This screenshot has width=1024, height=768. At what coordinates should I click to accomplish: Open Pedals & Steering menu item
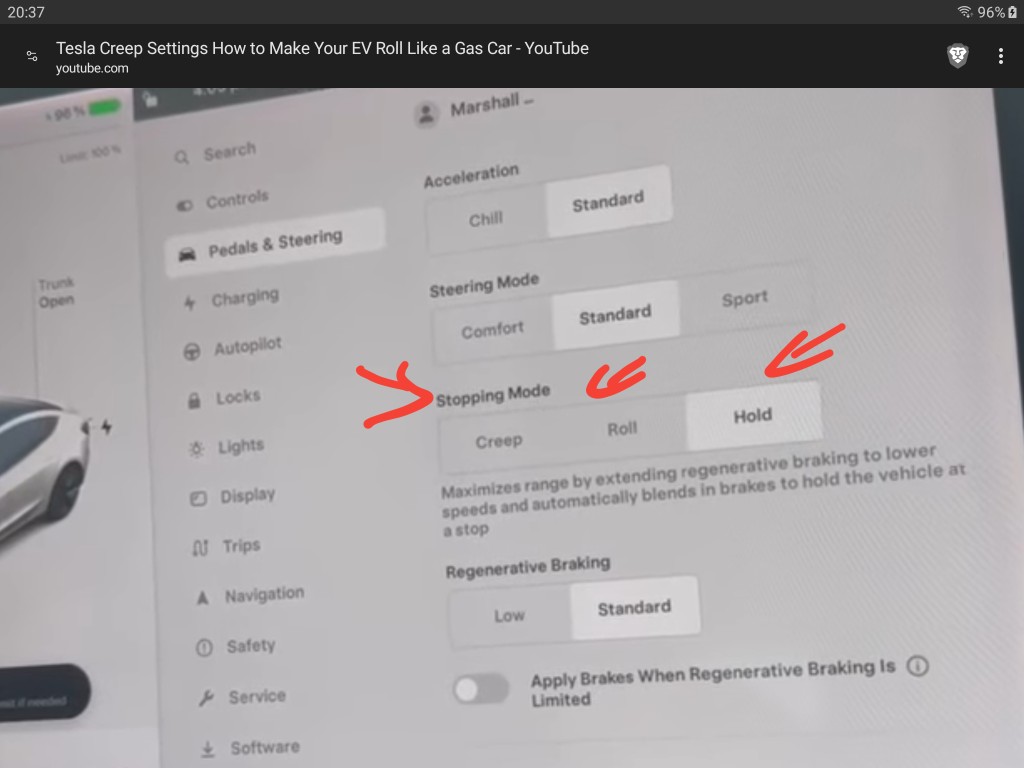point(275,243)
